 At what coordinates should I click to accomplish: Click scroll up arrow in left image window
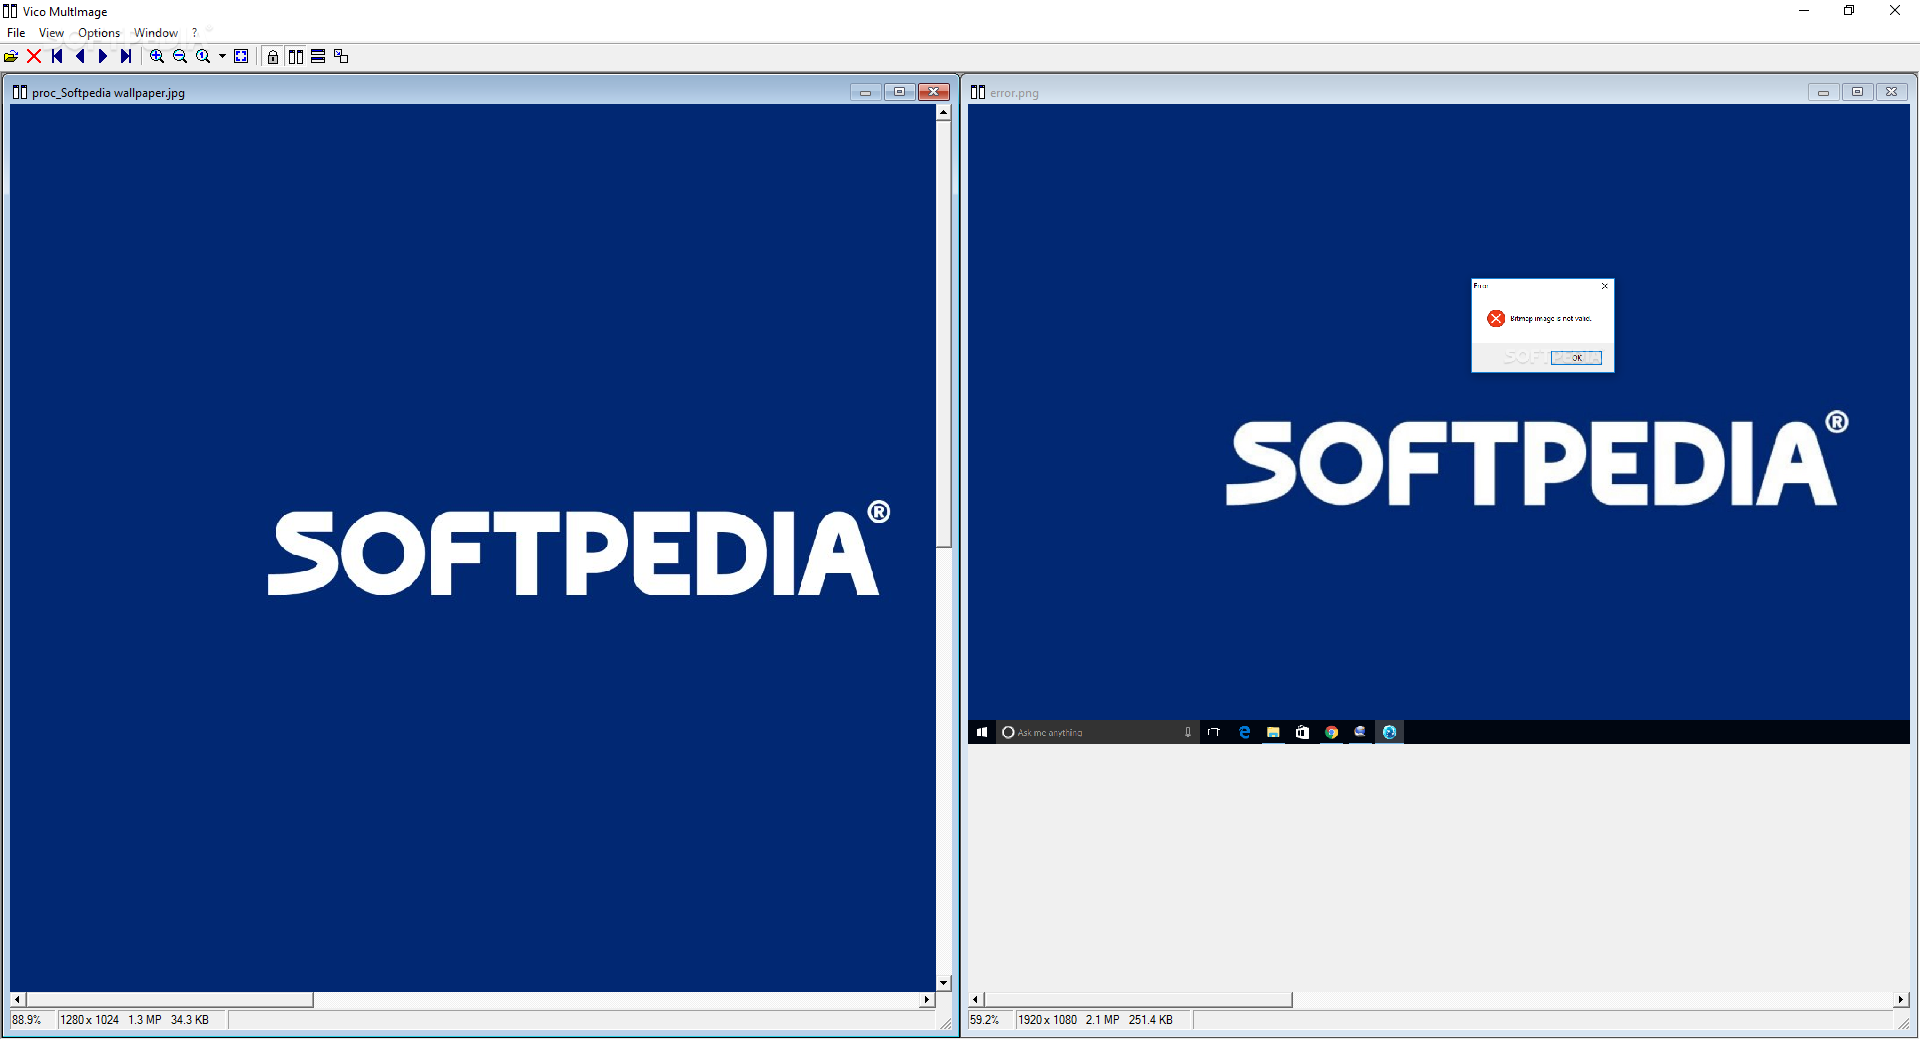tap(943, 112)
